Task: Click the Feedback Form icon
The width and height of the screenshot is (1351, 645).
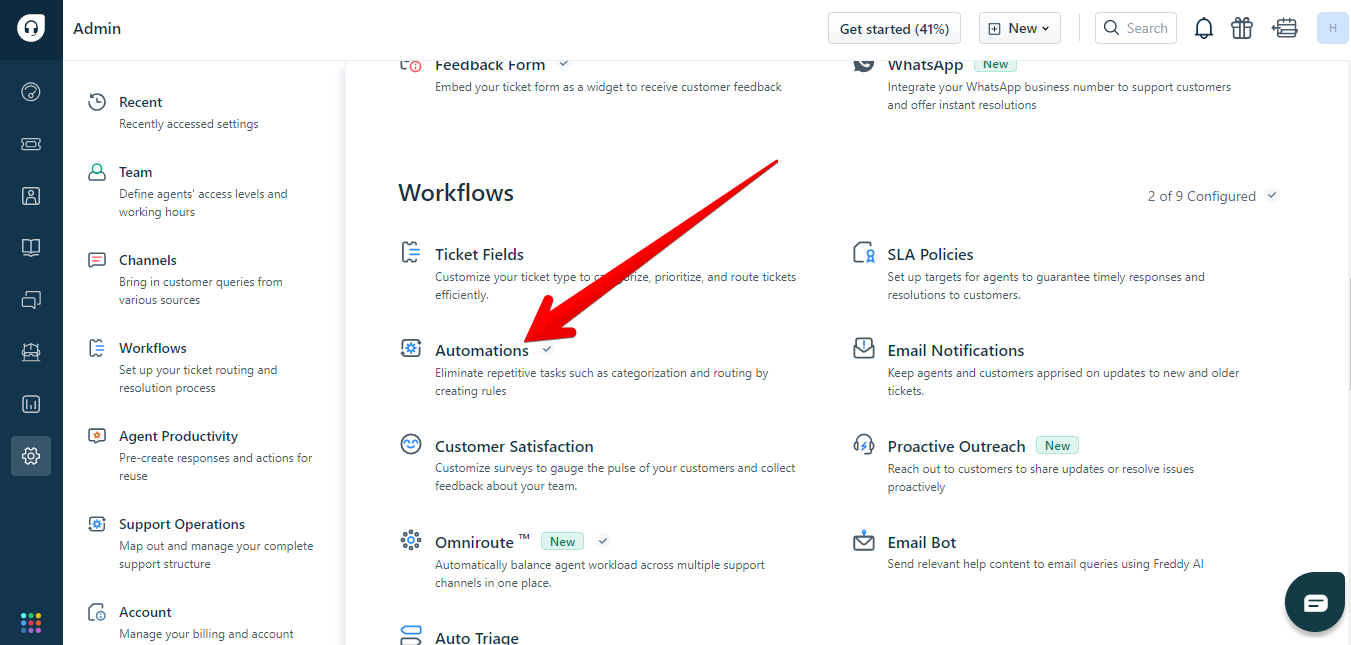Action: pyautogui.click(x=410, y=64)
